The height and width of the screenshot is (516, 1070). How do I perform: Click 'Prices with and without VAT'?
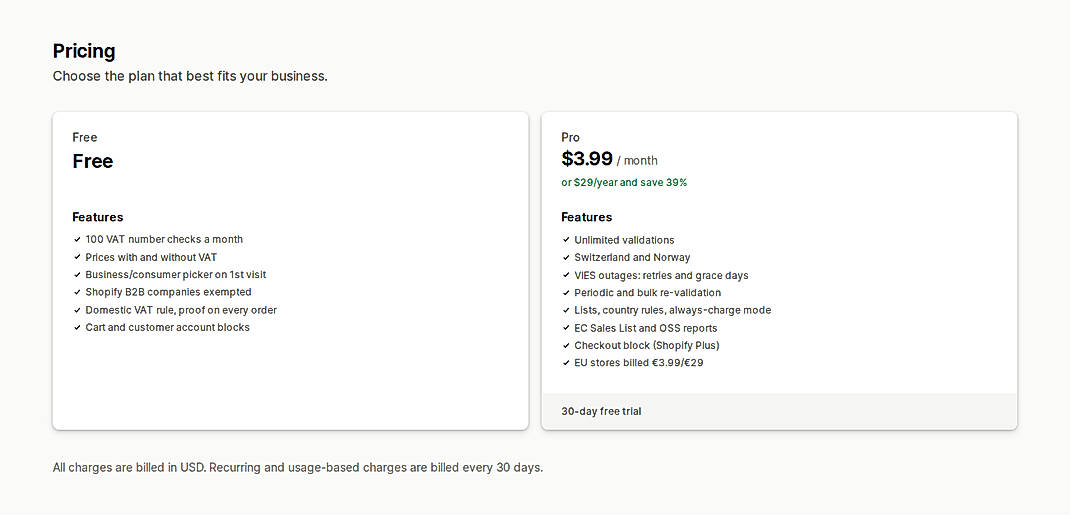tap(151, 257)
